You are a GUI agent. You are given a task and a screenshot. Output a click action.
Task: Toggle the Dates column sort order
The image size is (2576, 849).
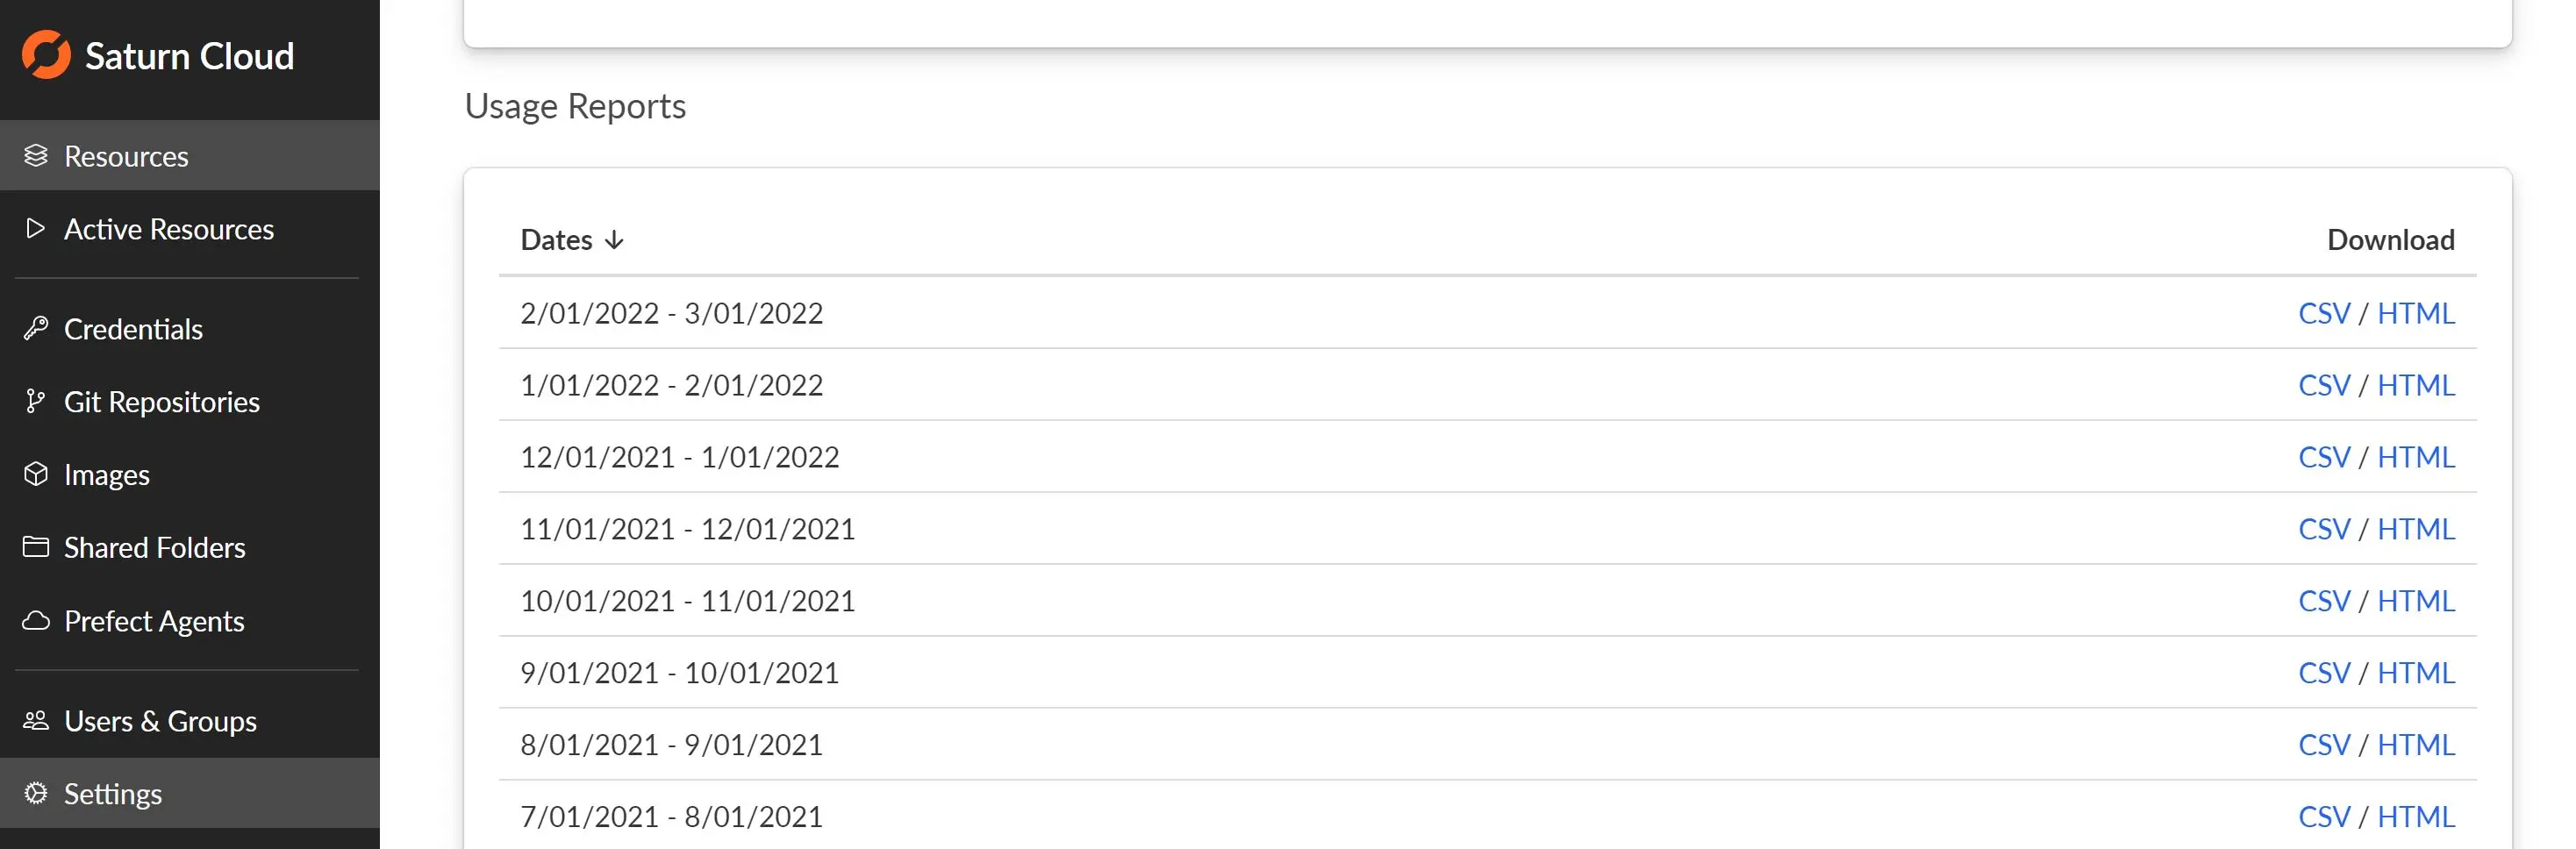[614, 240]
